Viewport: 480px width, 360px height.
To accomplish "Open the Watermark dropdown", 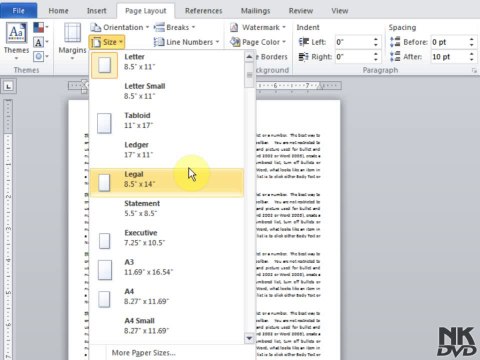I will (258, 27).
